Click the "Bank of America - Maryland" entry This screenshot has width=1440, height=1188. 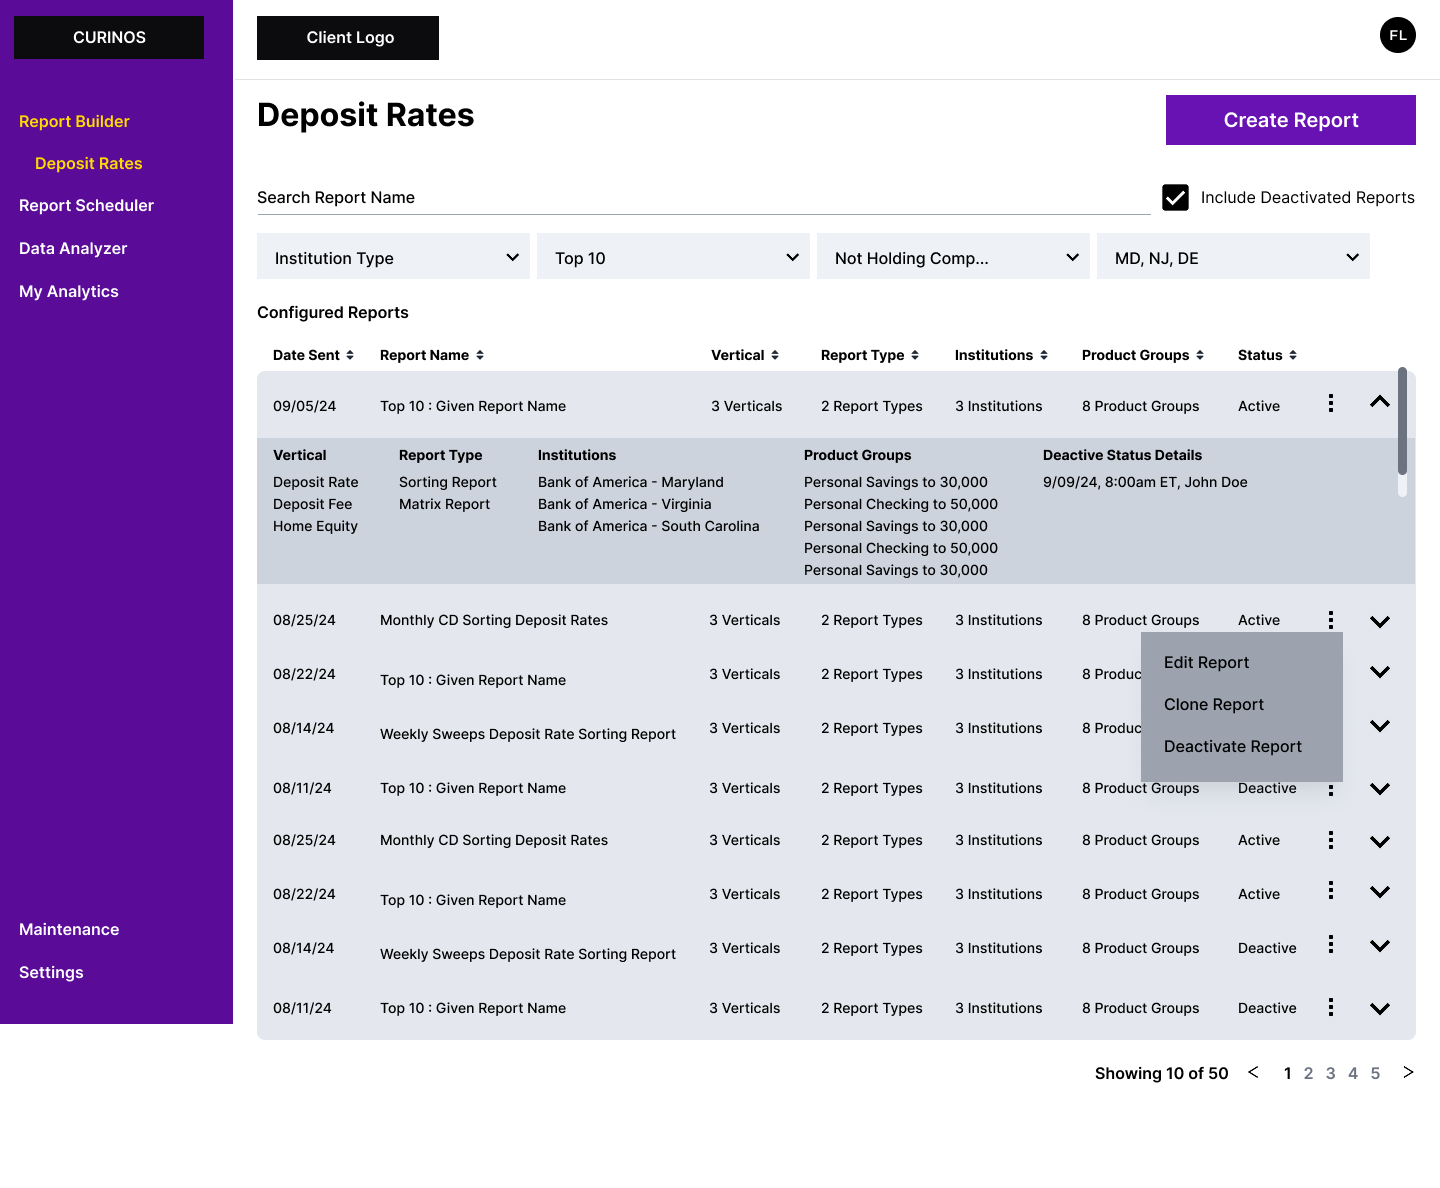click(631, 482)
